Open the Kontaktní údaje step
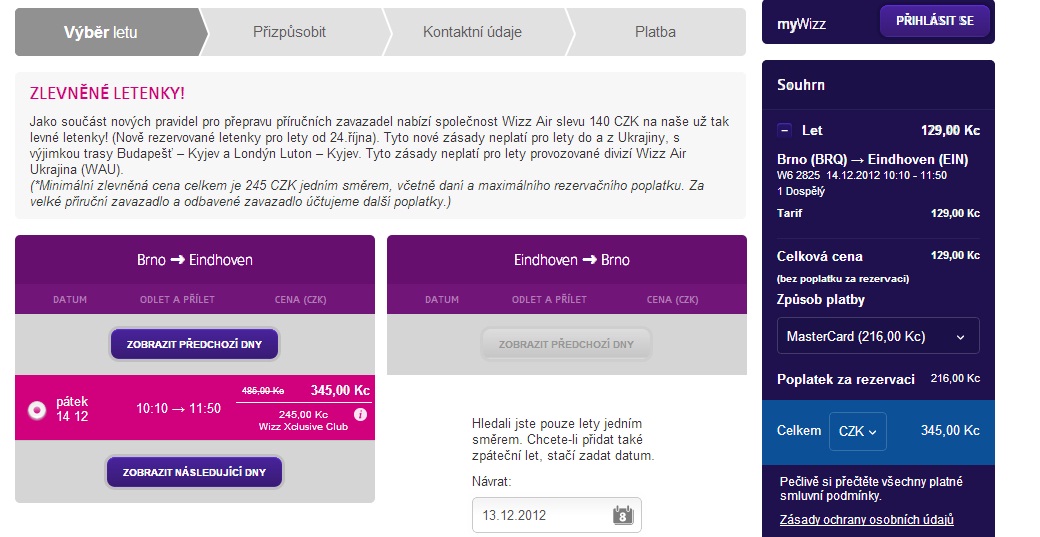 click(x=472, y=32)
